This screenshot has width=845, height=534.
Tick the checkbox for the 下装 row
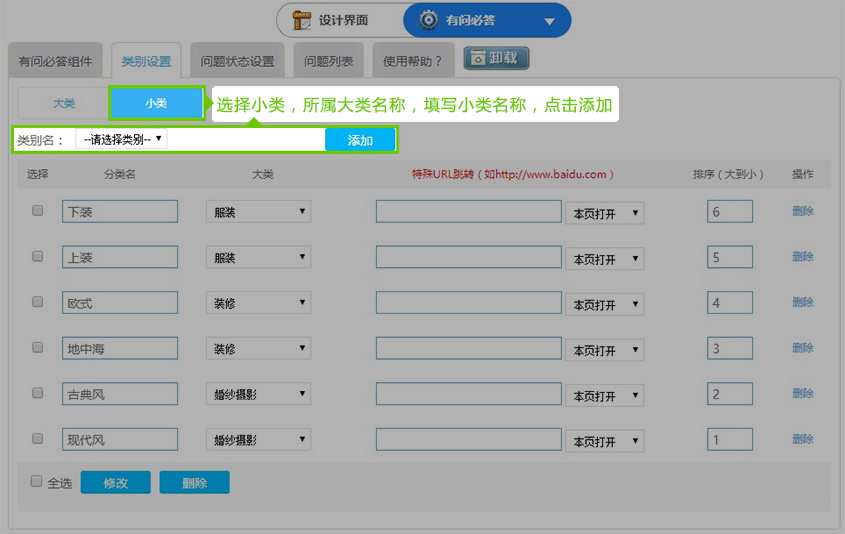[x=38, y=211]
